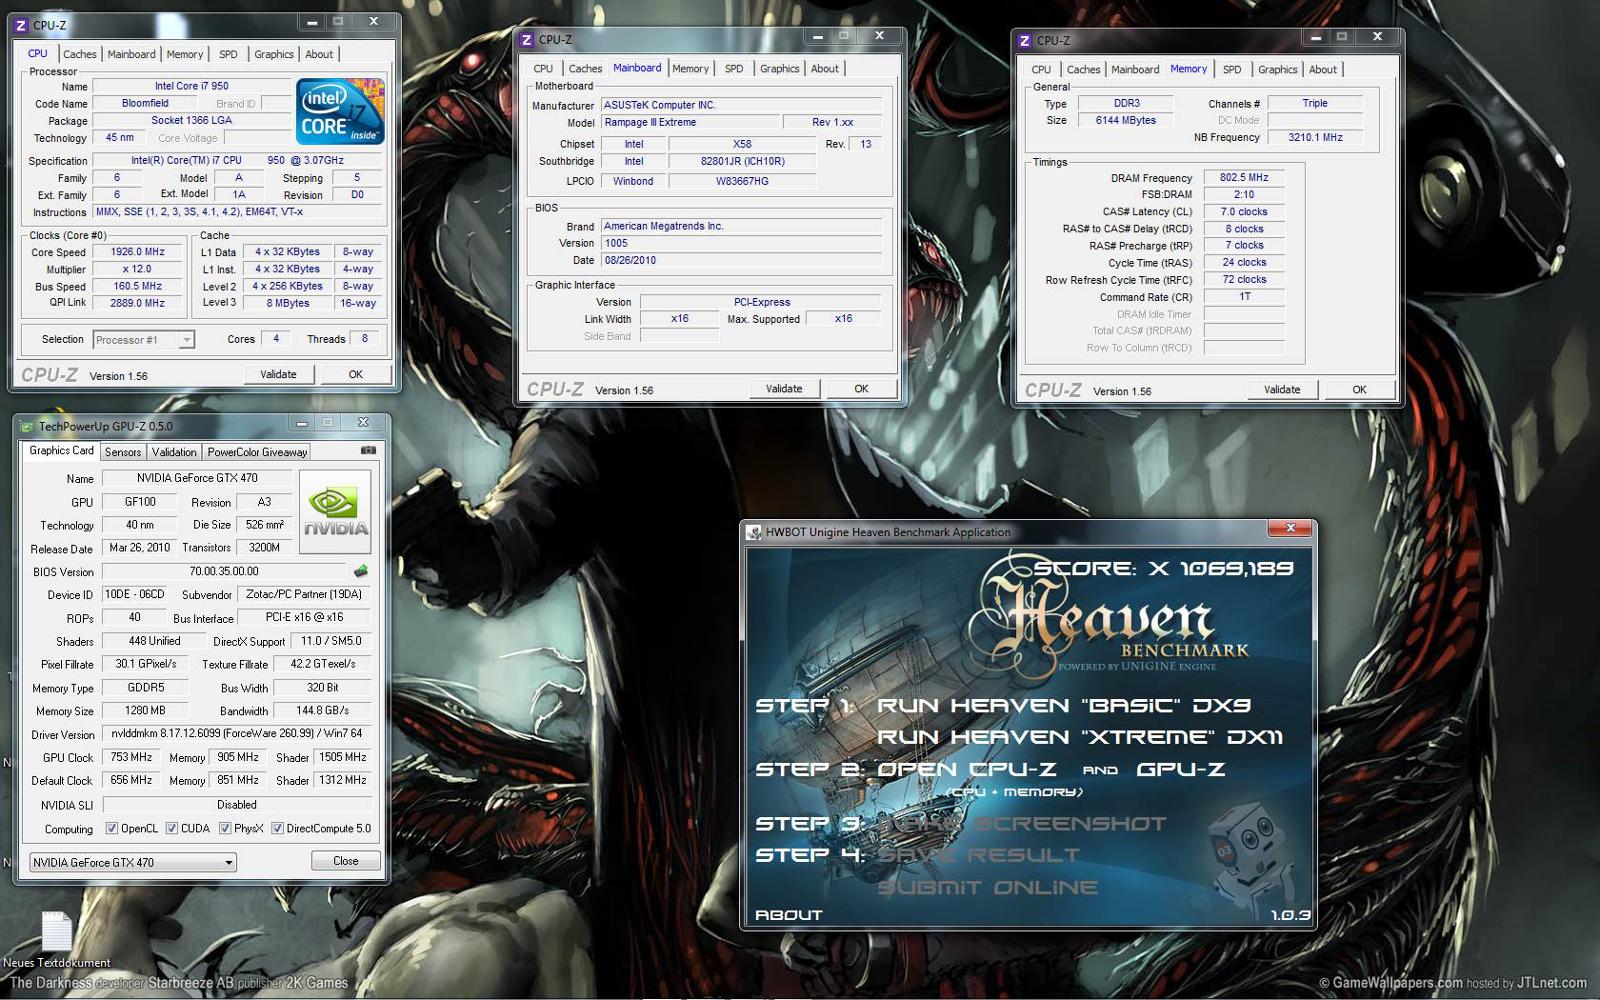
Task: Toggle the OpenCL checkbox
Action: [112, 828]
